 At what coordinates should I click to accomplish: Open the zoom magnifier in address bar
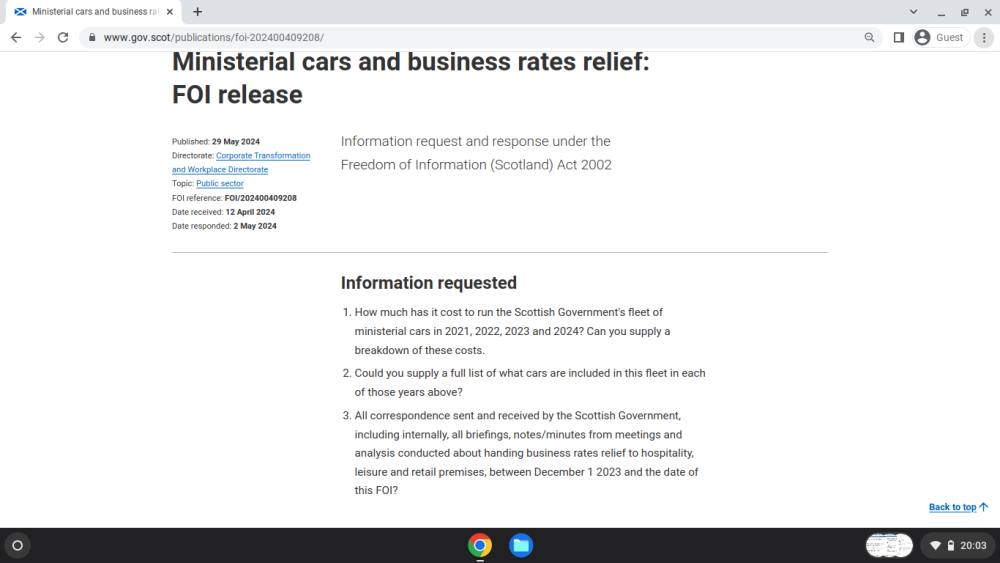click(x=869, y=38)
